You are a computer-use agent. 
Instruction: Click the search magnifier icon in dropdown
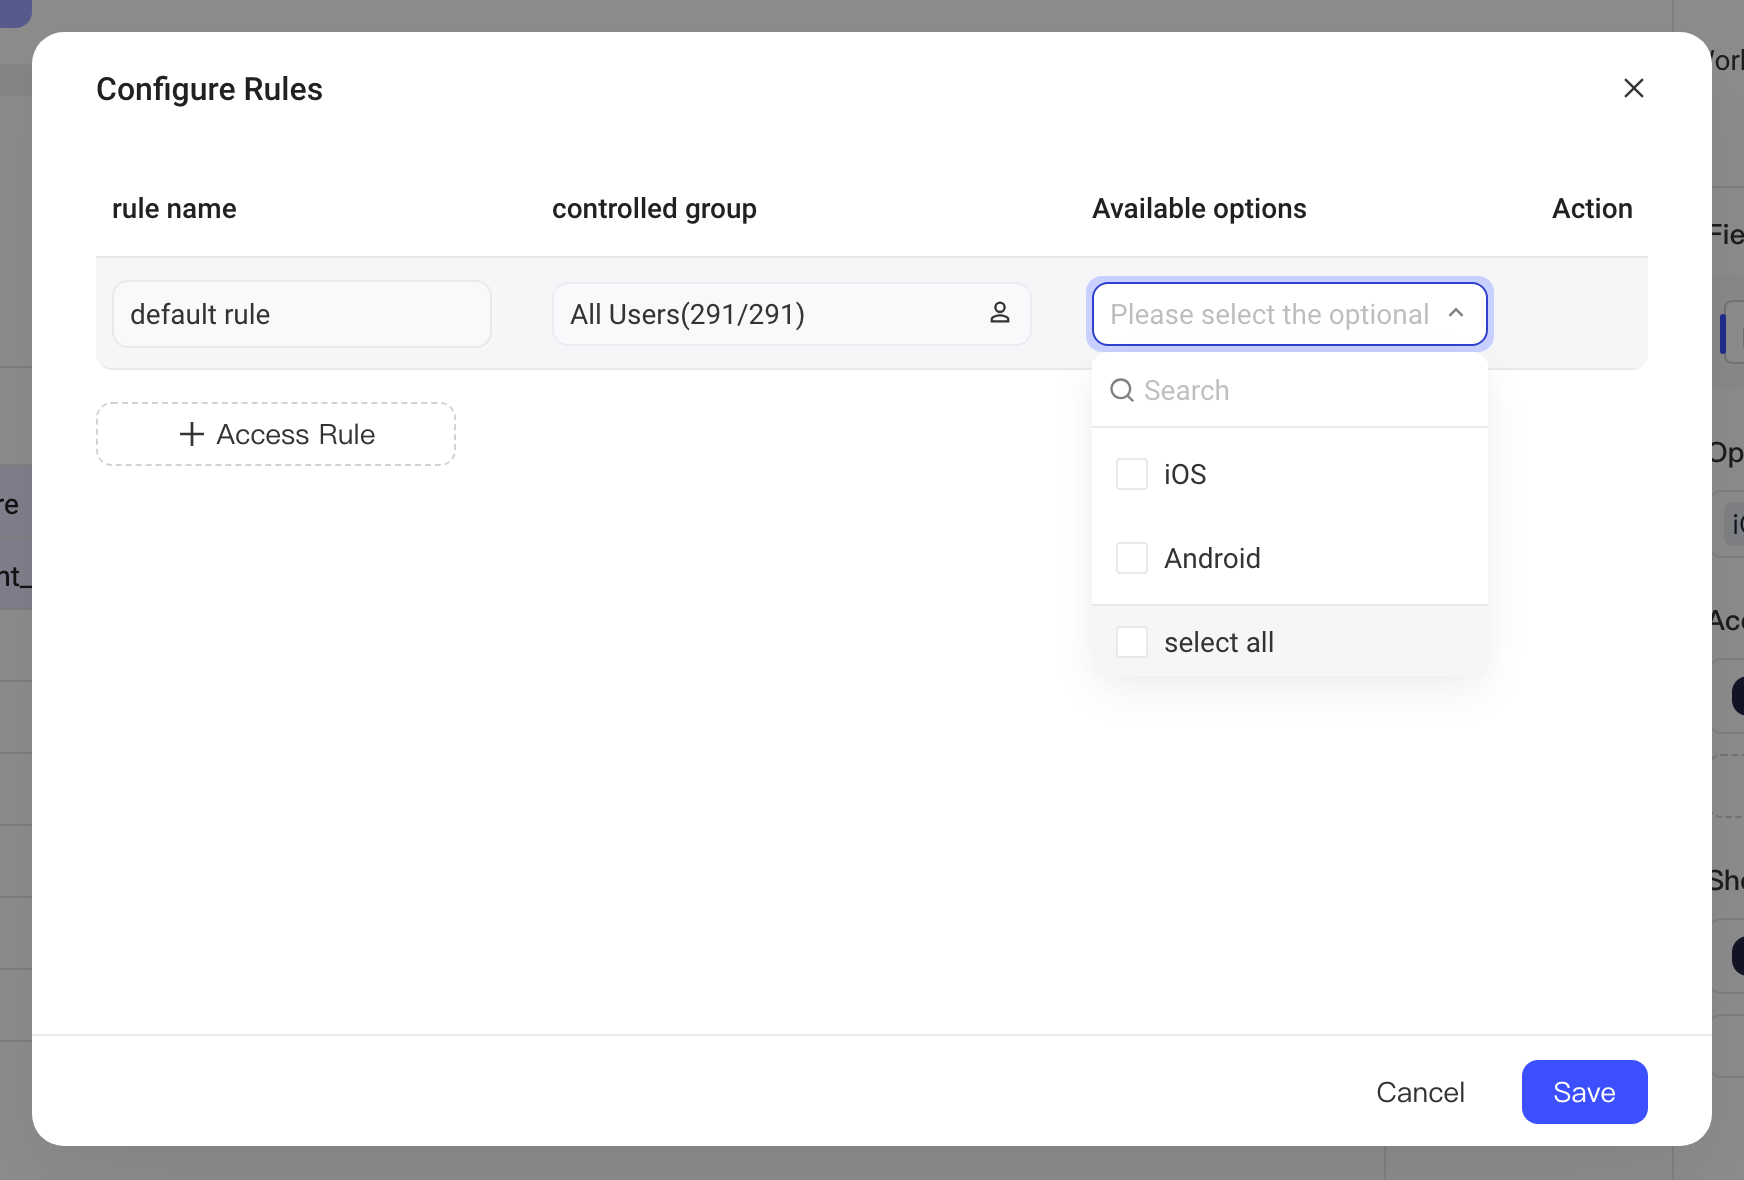point(1122,390)
